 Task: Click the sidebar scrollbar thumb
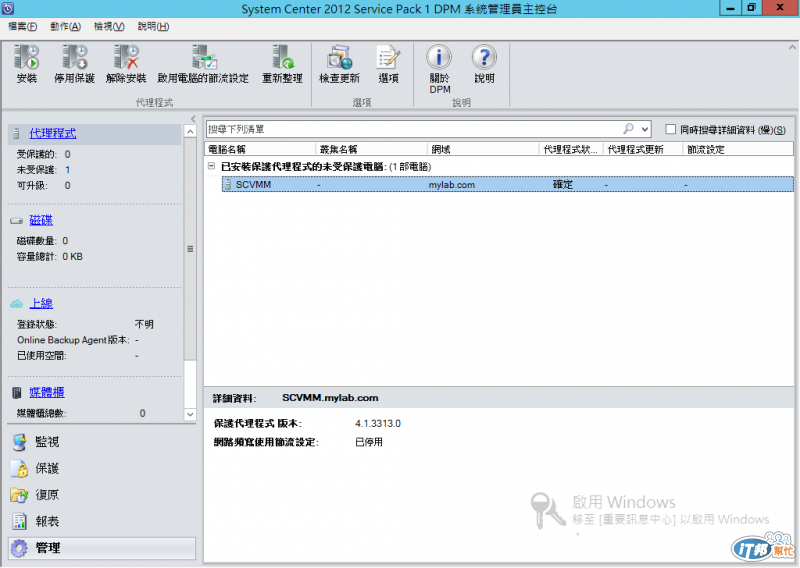pyautogui.click(x=190, y=249)
